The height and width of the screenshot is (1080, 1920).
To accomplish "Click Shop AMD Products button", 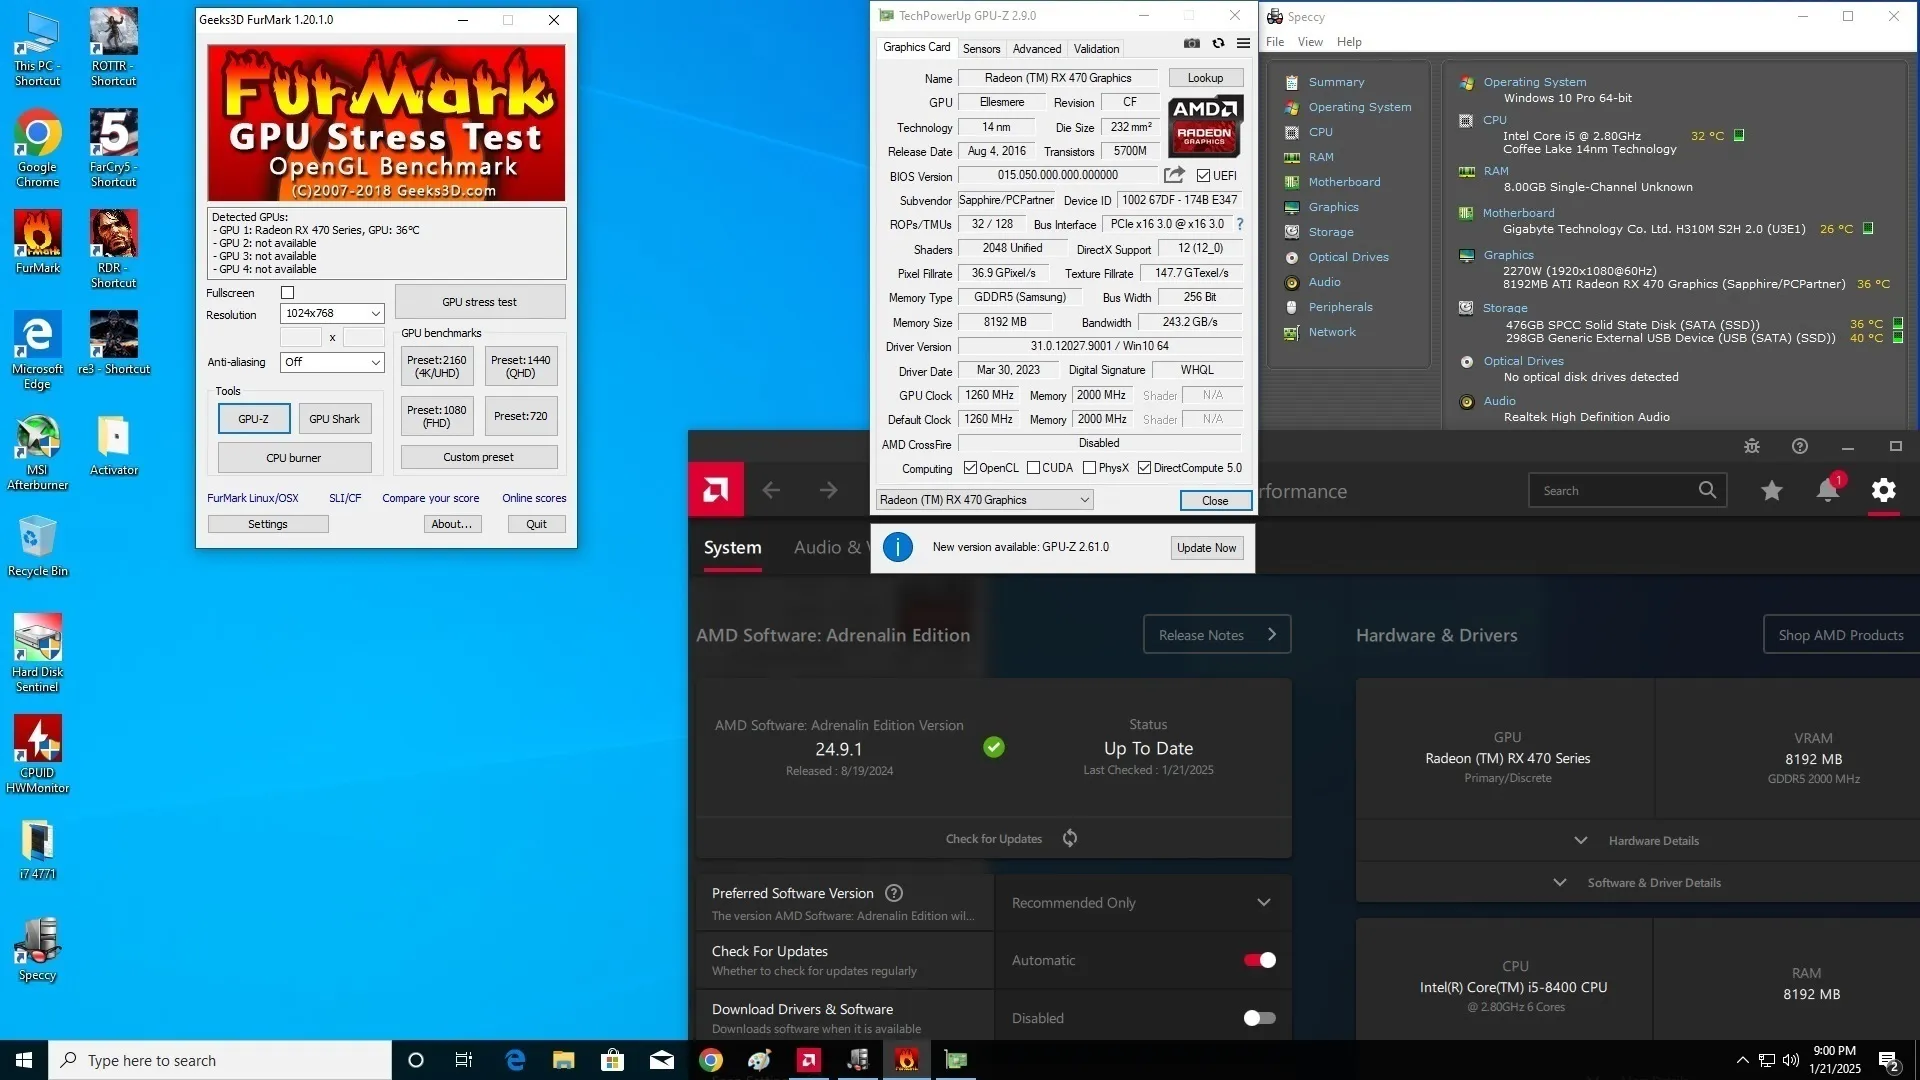I will [1840, 635].
